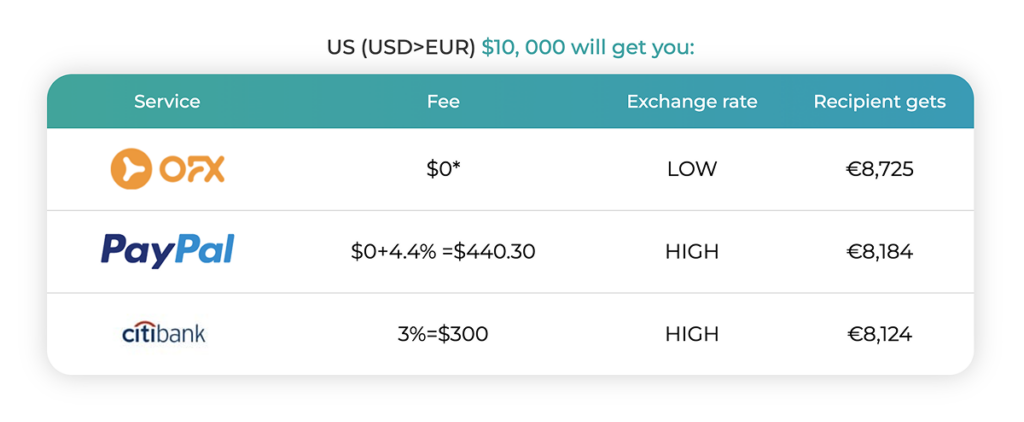This screenshot has width=1024, height=422.
Task: Click Citibank recipient amount €8,124
Action: [879, 334]
